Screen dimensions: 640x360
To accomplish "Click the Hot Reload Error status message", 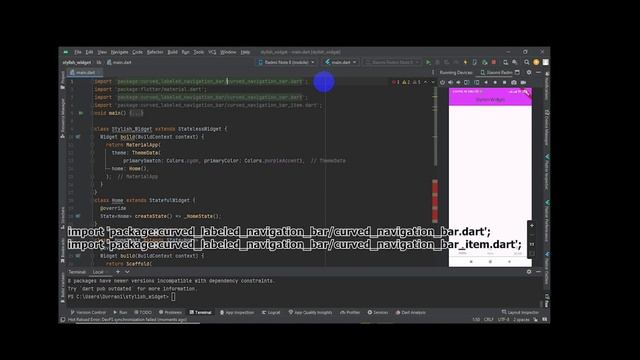I will (x=127, y=320).
